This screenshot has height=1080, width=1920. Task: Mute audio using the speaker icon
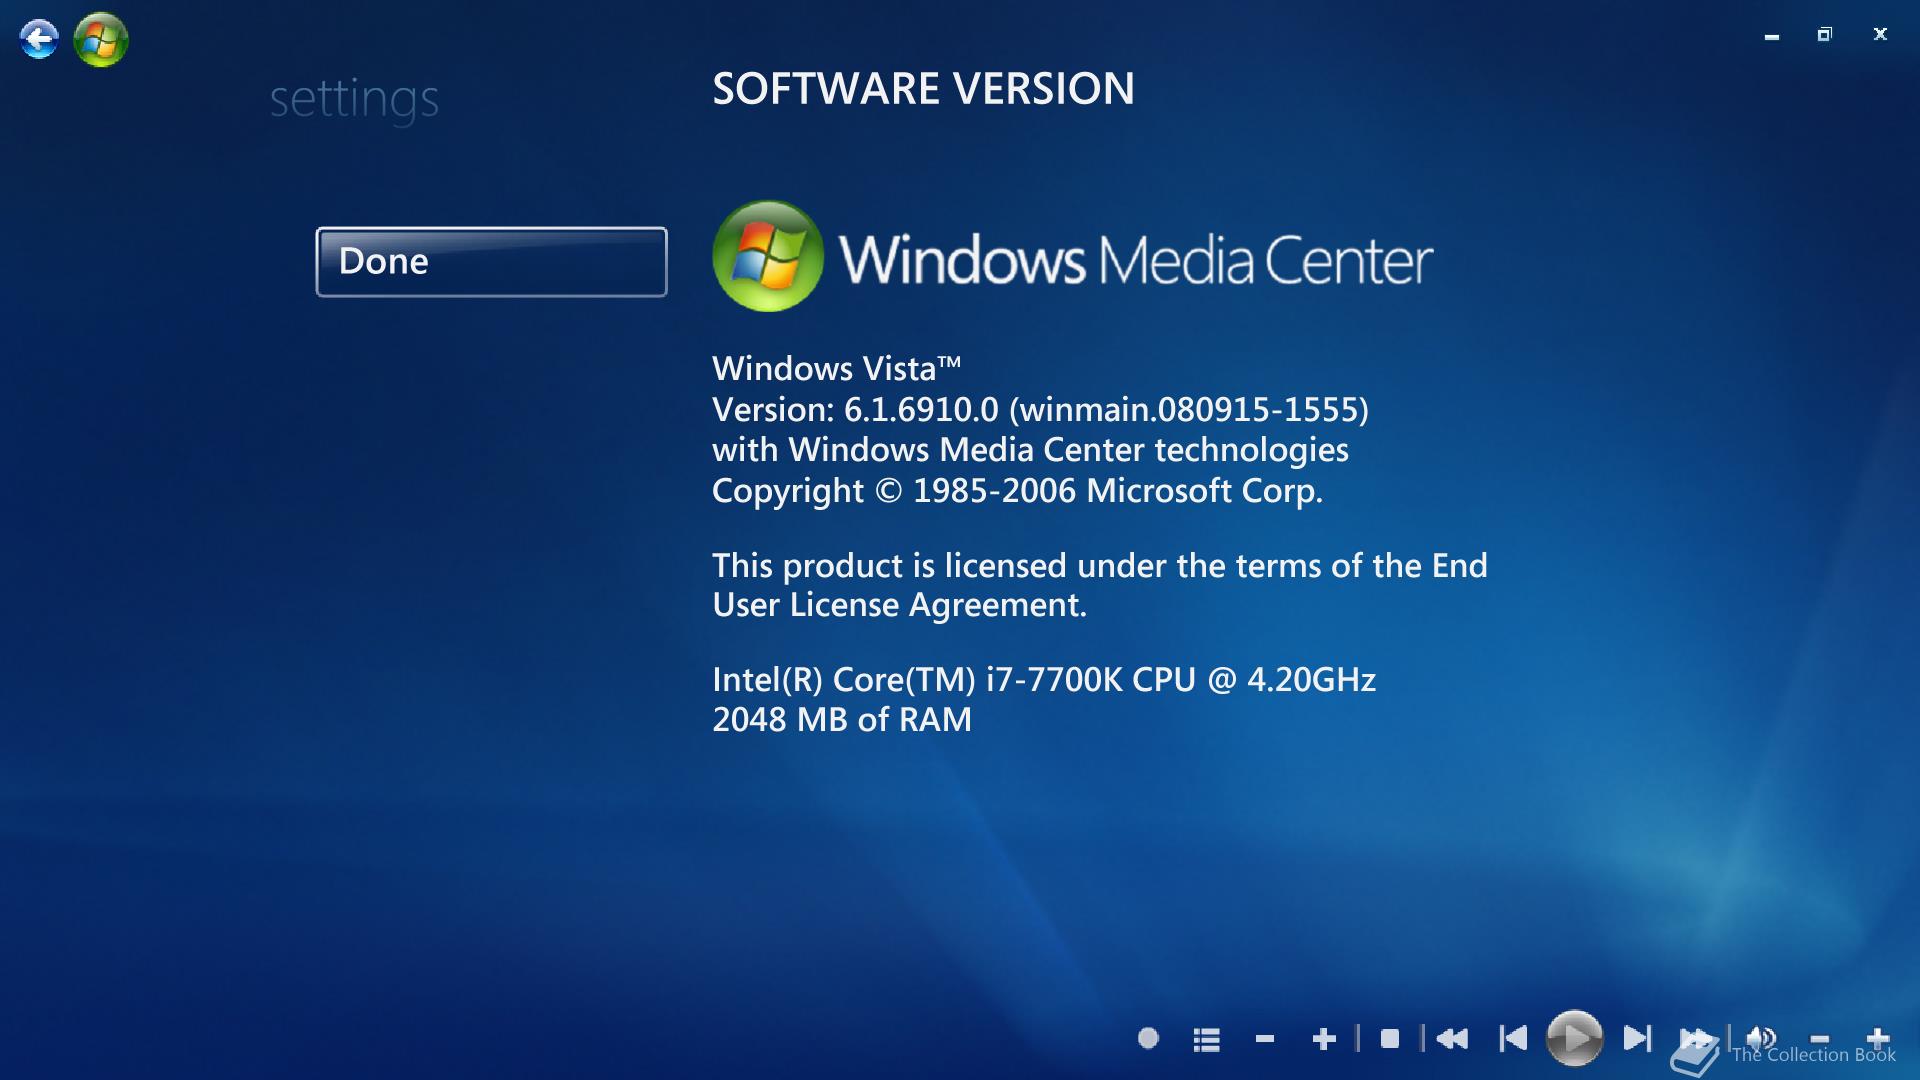click(1761, 1039)
